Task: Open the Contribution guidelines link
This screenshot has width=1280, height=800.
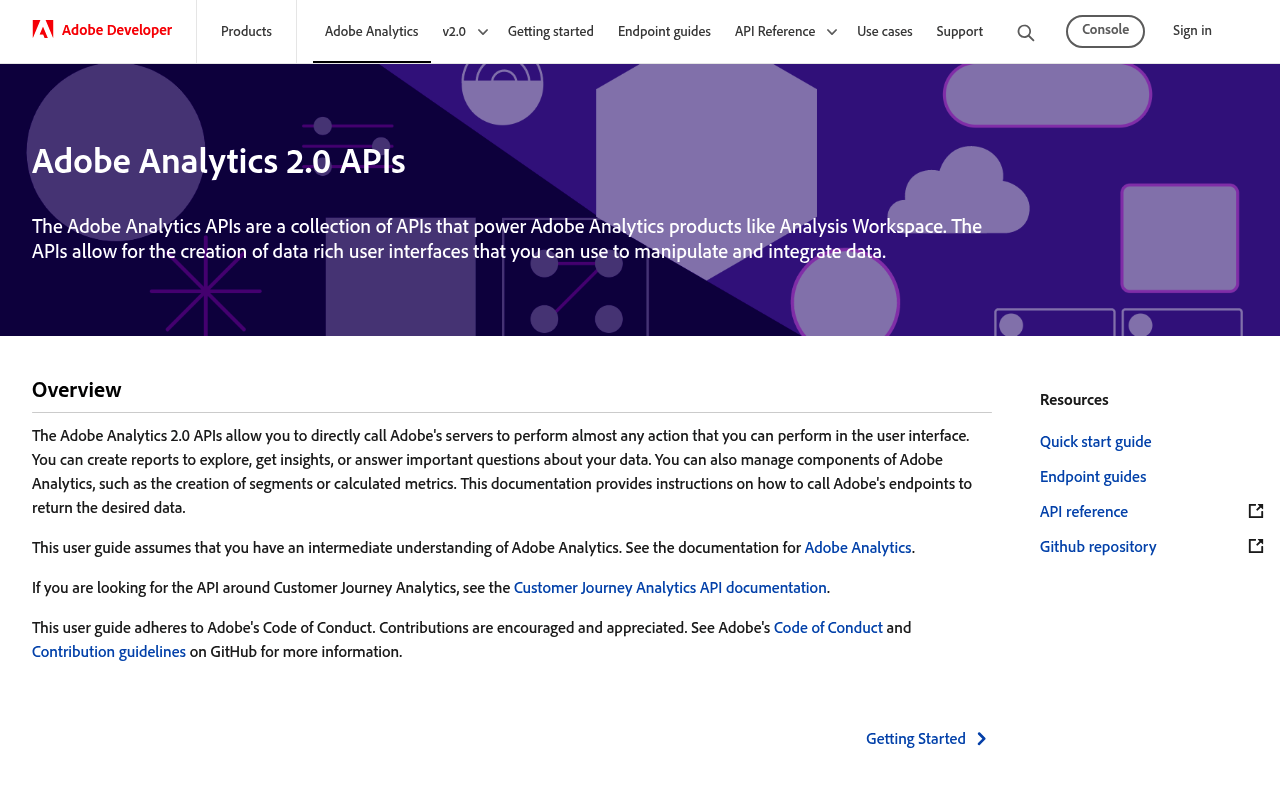Action: point(109,651)
